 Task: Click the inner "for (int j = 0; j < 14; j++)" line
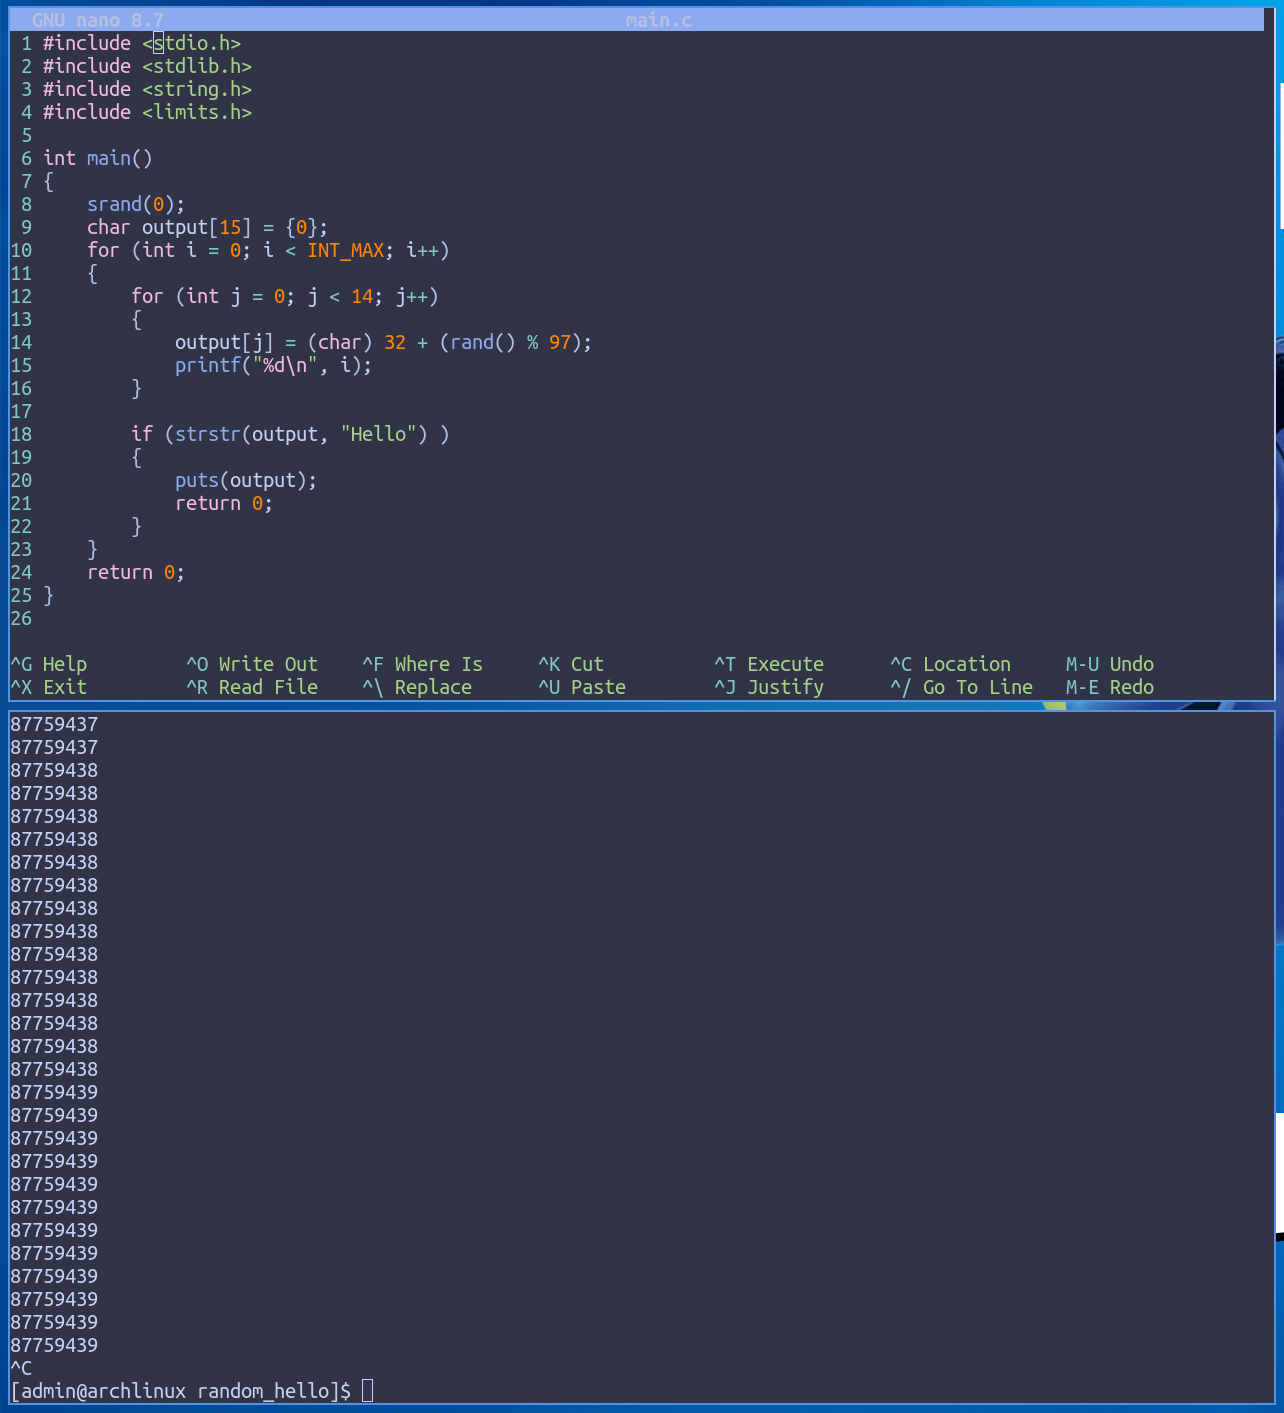click(x=285, y=296)
